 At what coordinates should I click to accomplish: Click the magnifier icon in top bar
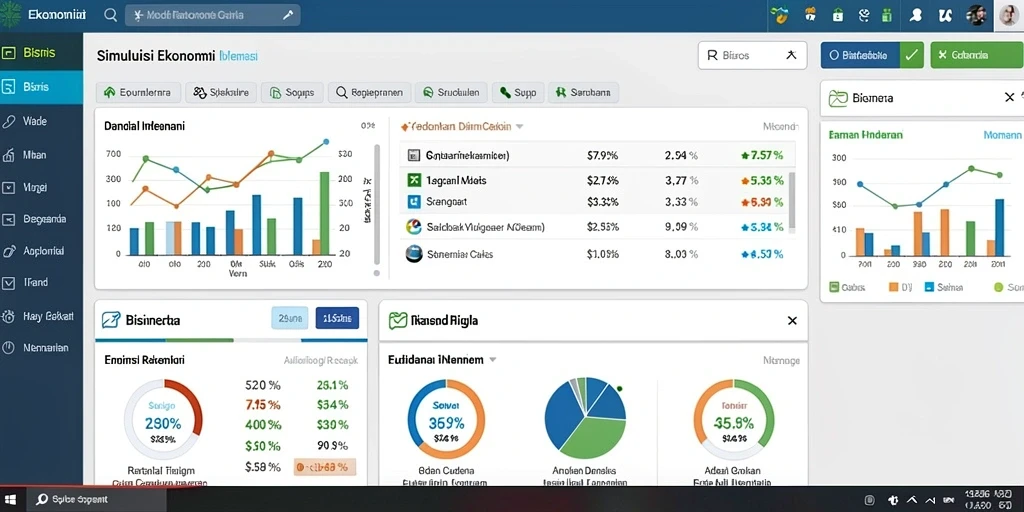point(111,15)
